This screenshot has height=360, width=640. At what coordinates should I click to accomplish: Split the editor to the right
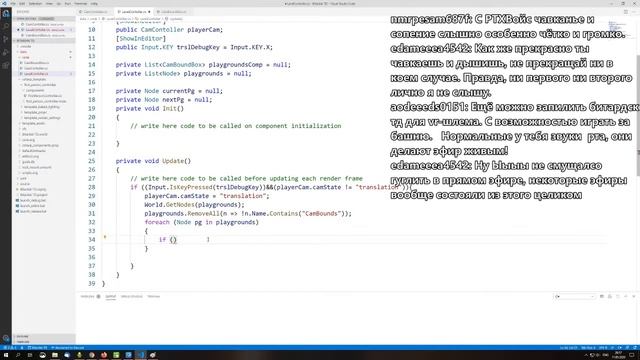(626, 12)
